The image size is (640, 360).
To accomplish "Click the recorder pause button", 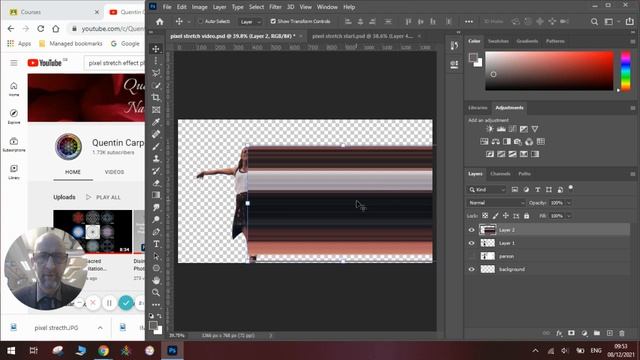I will tap(109, 303).
